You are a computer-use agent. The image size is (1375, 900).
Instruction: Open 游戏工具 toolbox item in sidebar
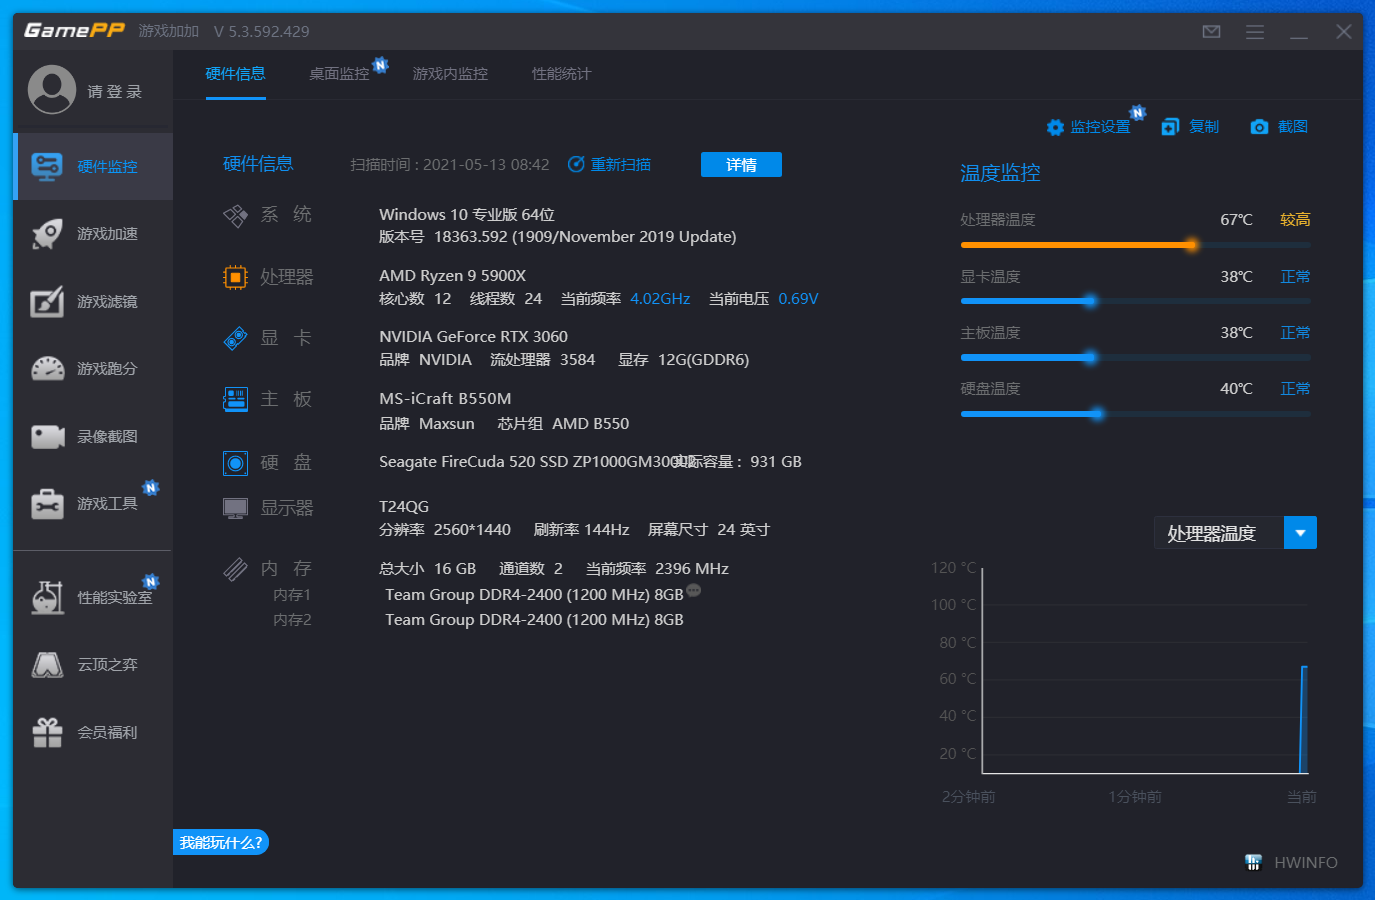pyautogui.click(x=93, y=503)
